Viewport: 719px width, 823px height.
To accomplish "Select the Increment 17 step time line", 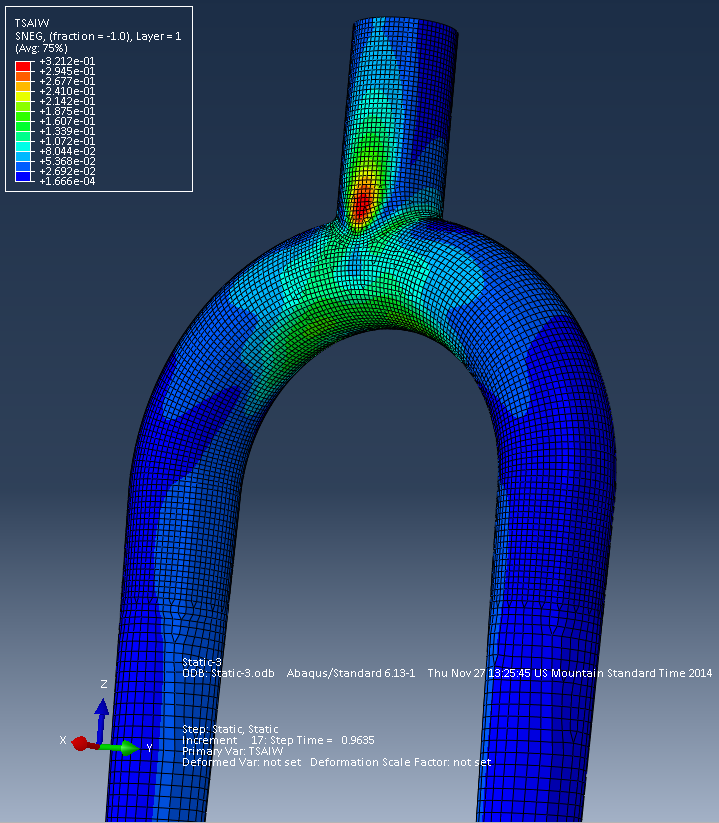I will click(x=278, y=740).
